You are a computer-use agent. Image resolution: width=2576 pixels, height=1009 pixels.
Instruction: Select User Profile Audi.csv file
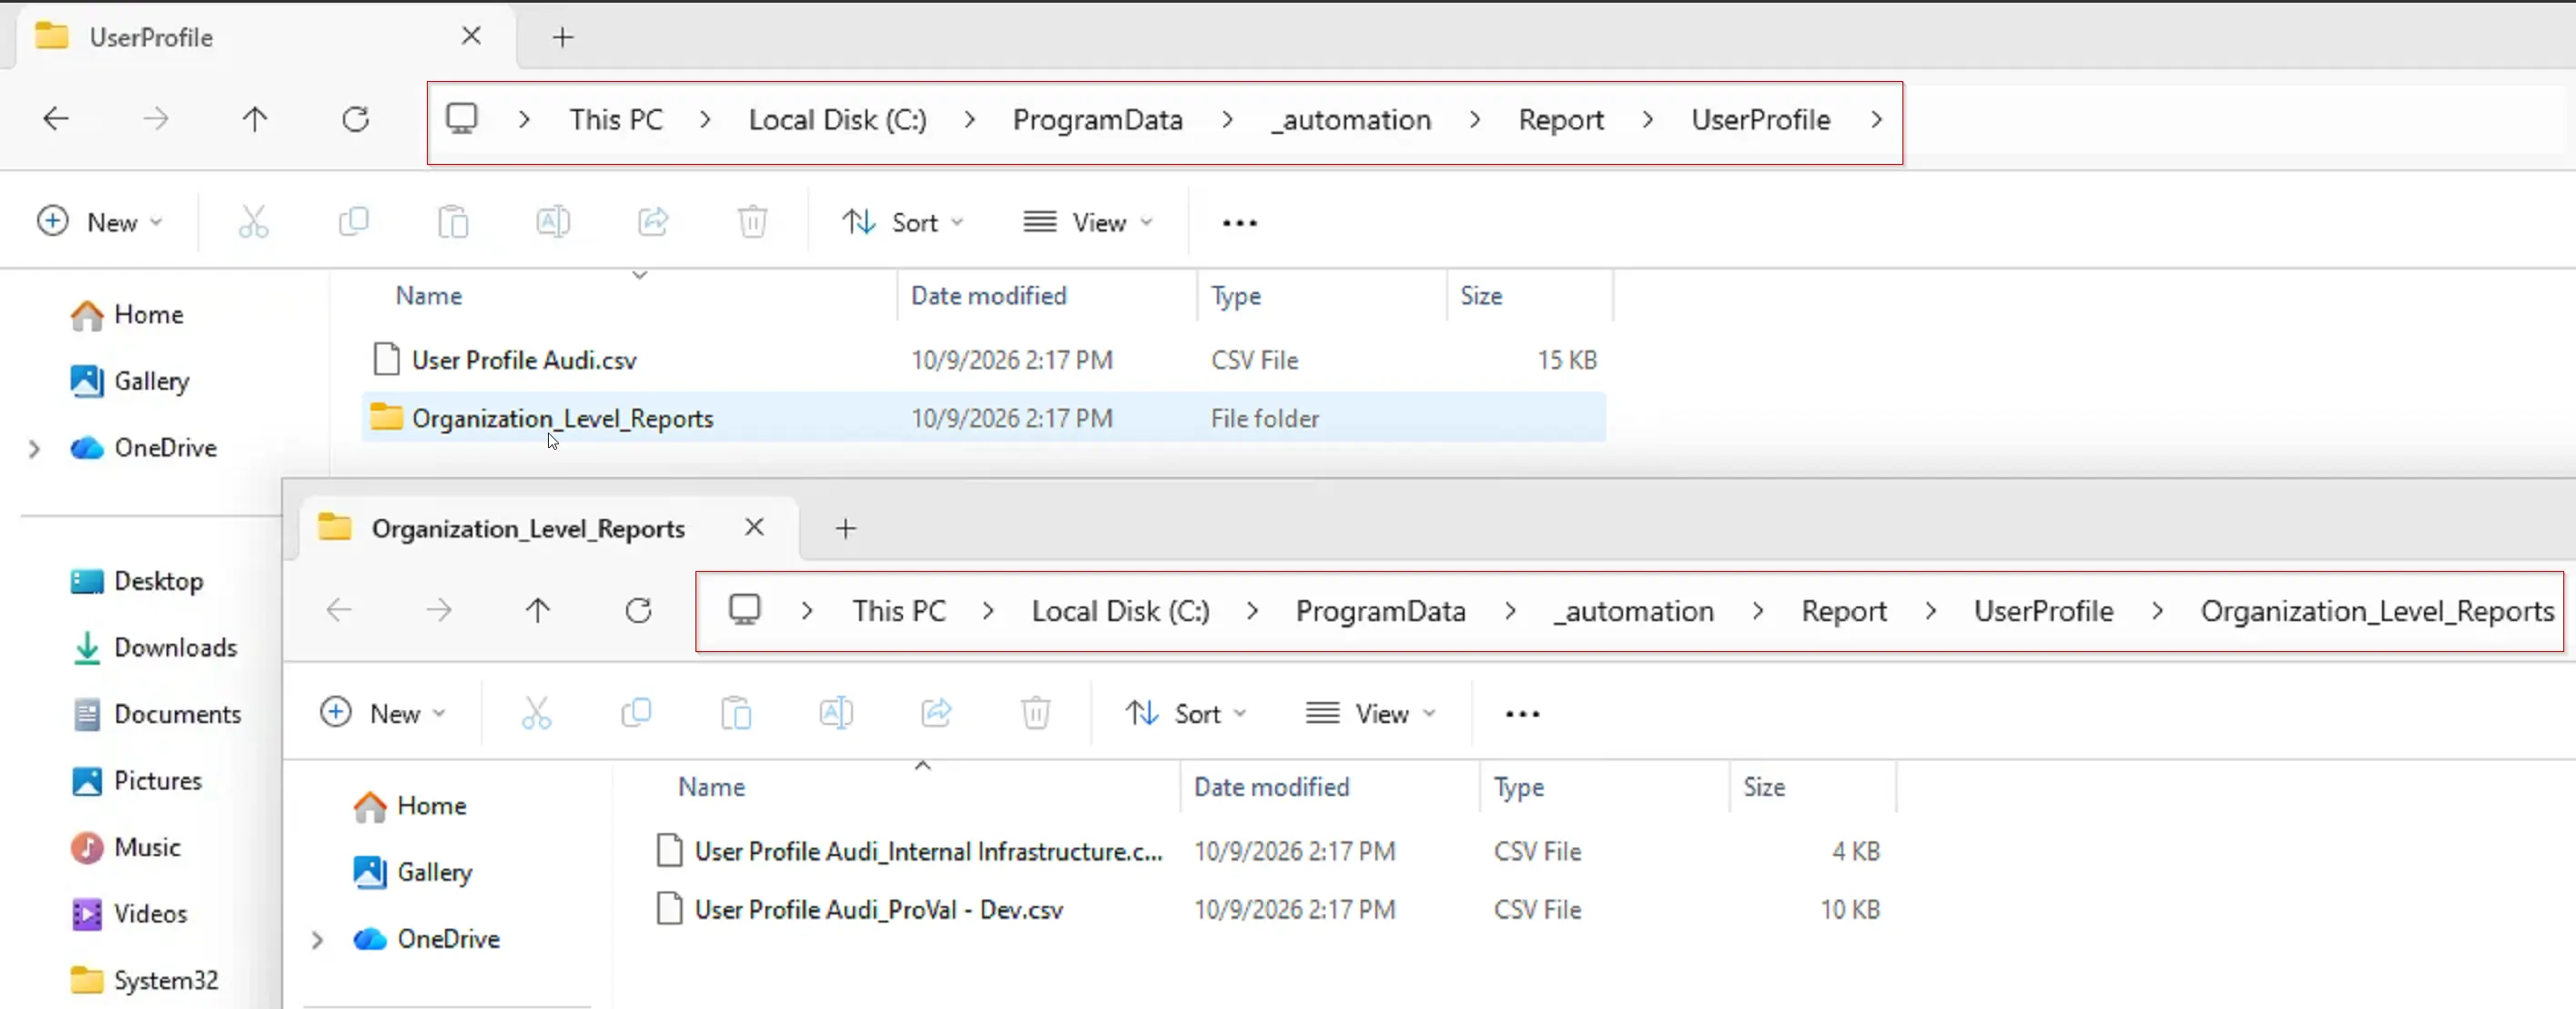pyautogui.click(x=984, y=360)
